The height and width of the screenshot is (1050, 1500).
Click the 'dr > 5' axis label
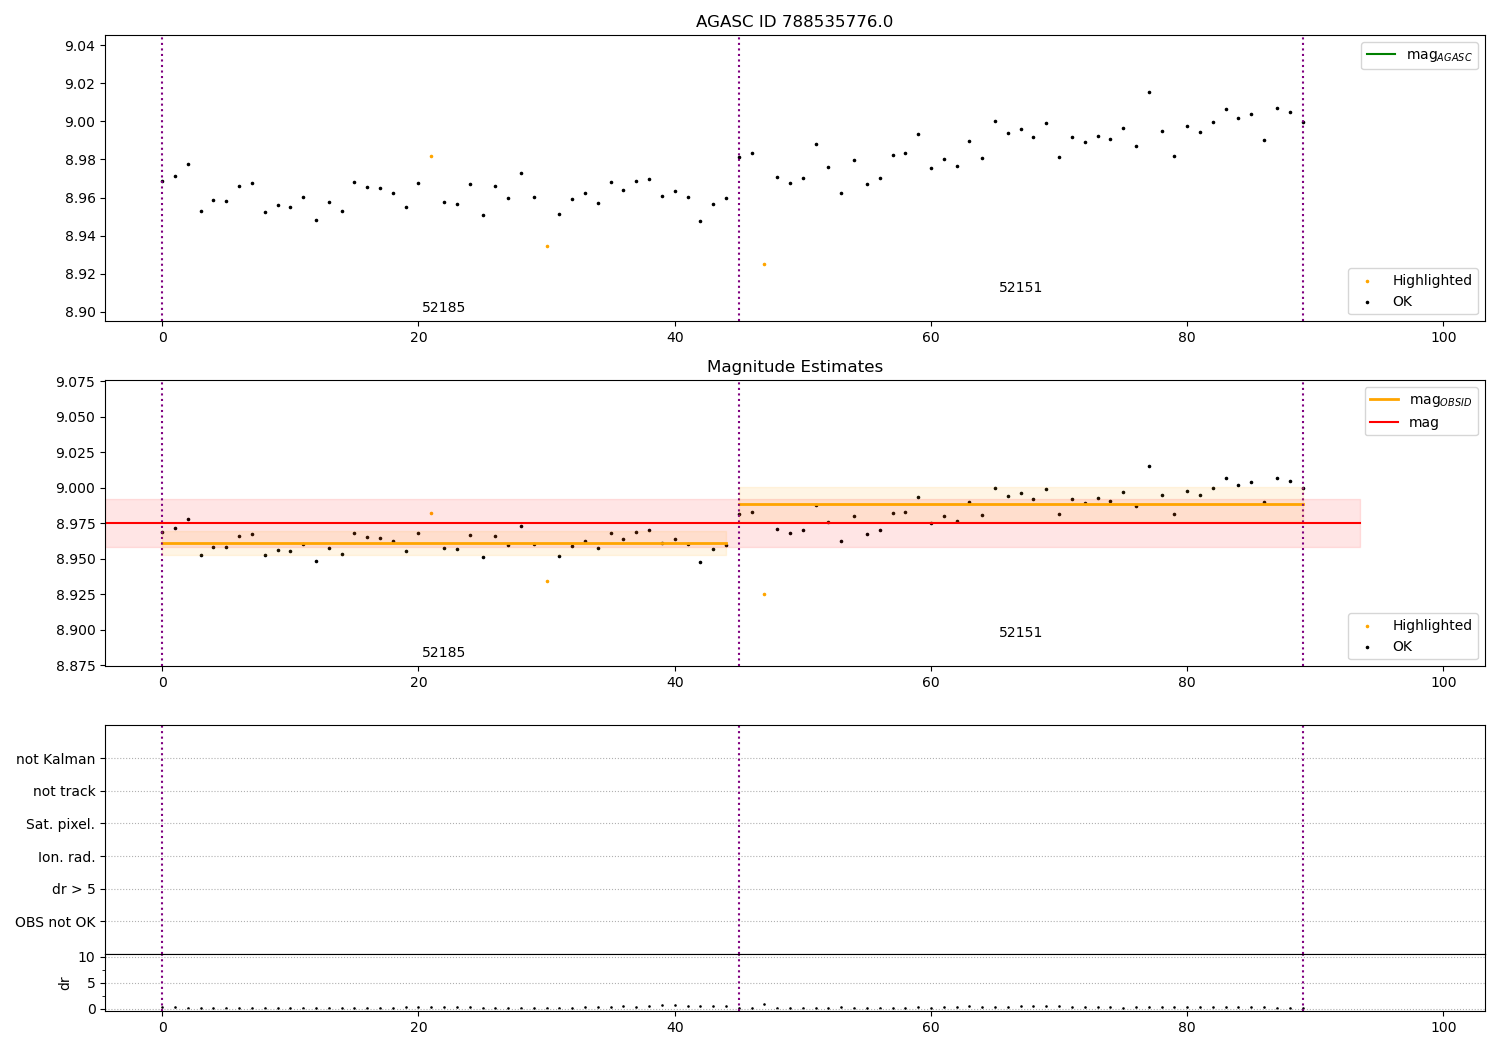74,889
